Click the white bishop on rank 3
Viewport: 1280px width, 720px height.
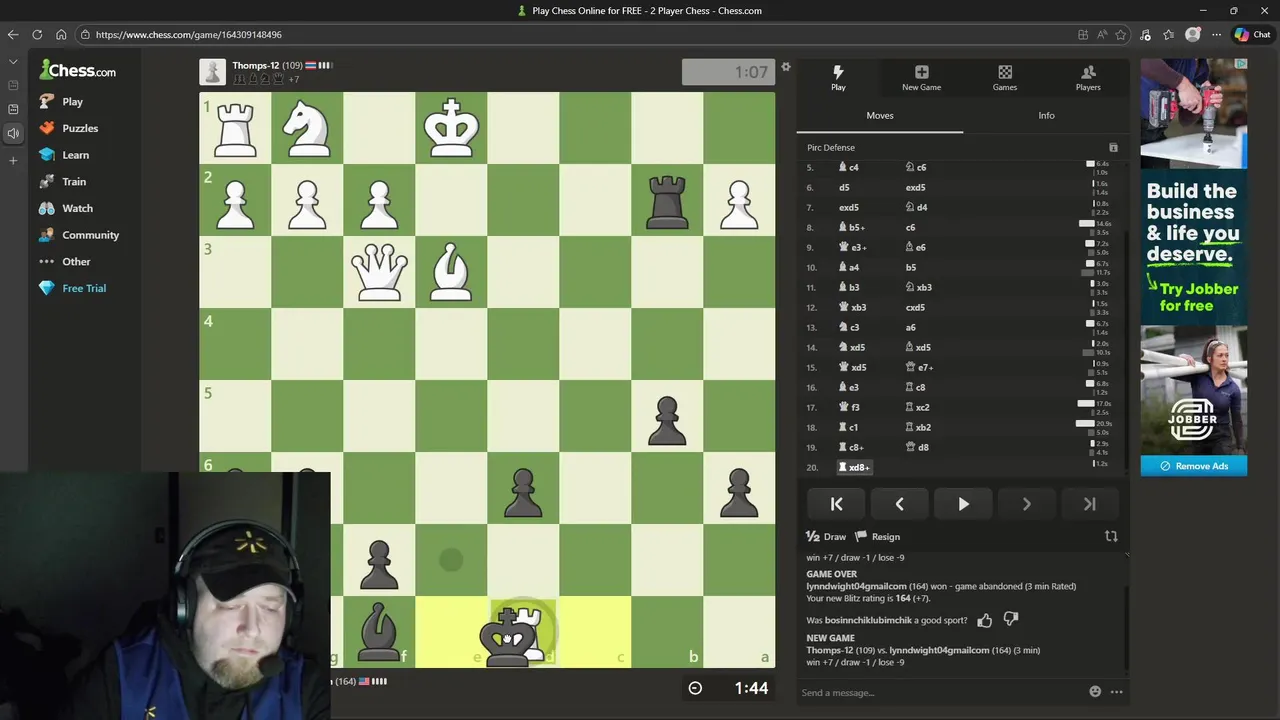[451, 271]
